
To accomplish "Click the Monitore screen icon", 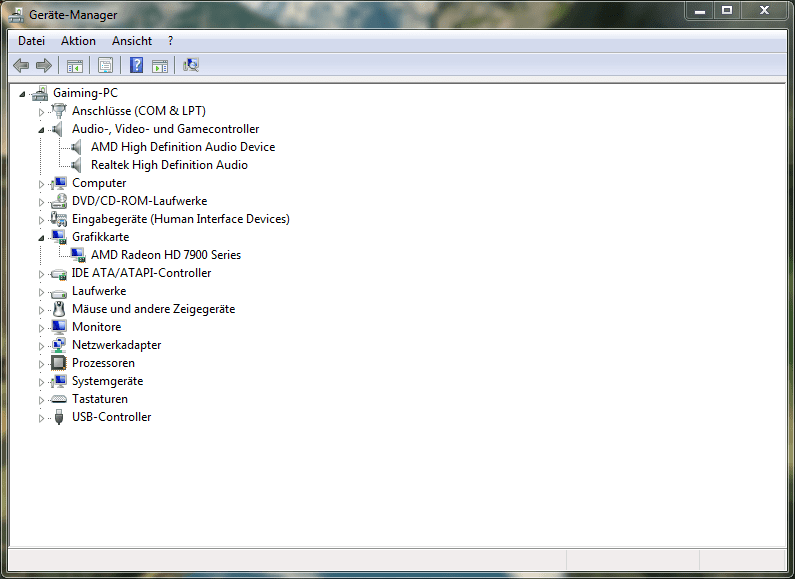I will [x=59, y=327].
